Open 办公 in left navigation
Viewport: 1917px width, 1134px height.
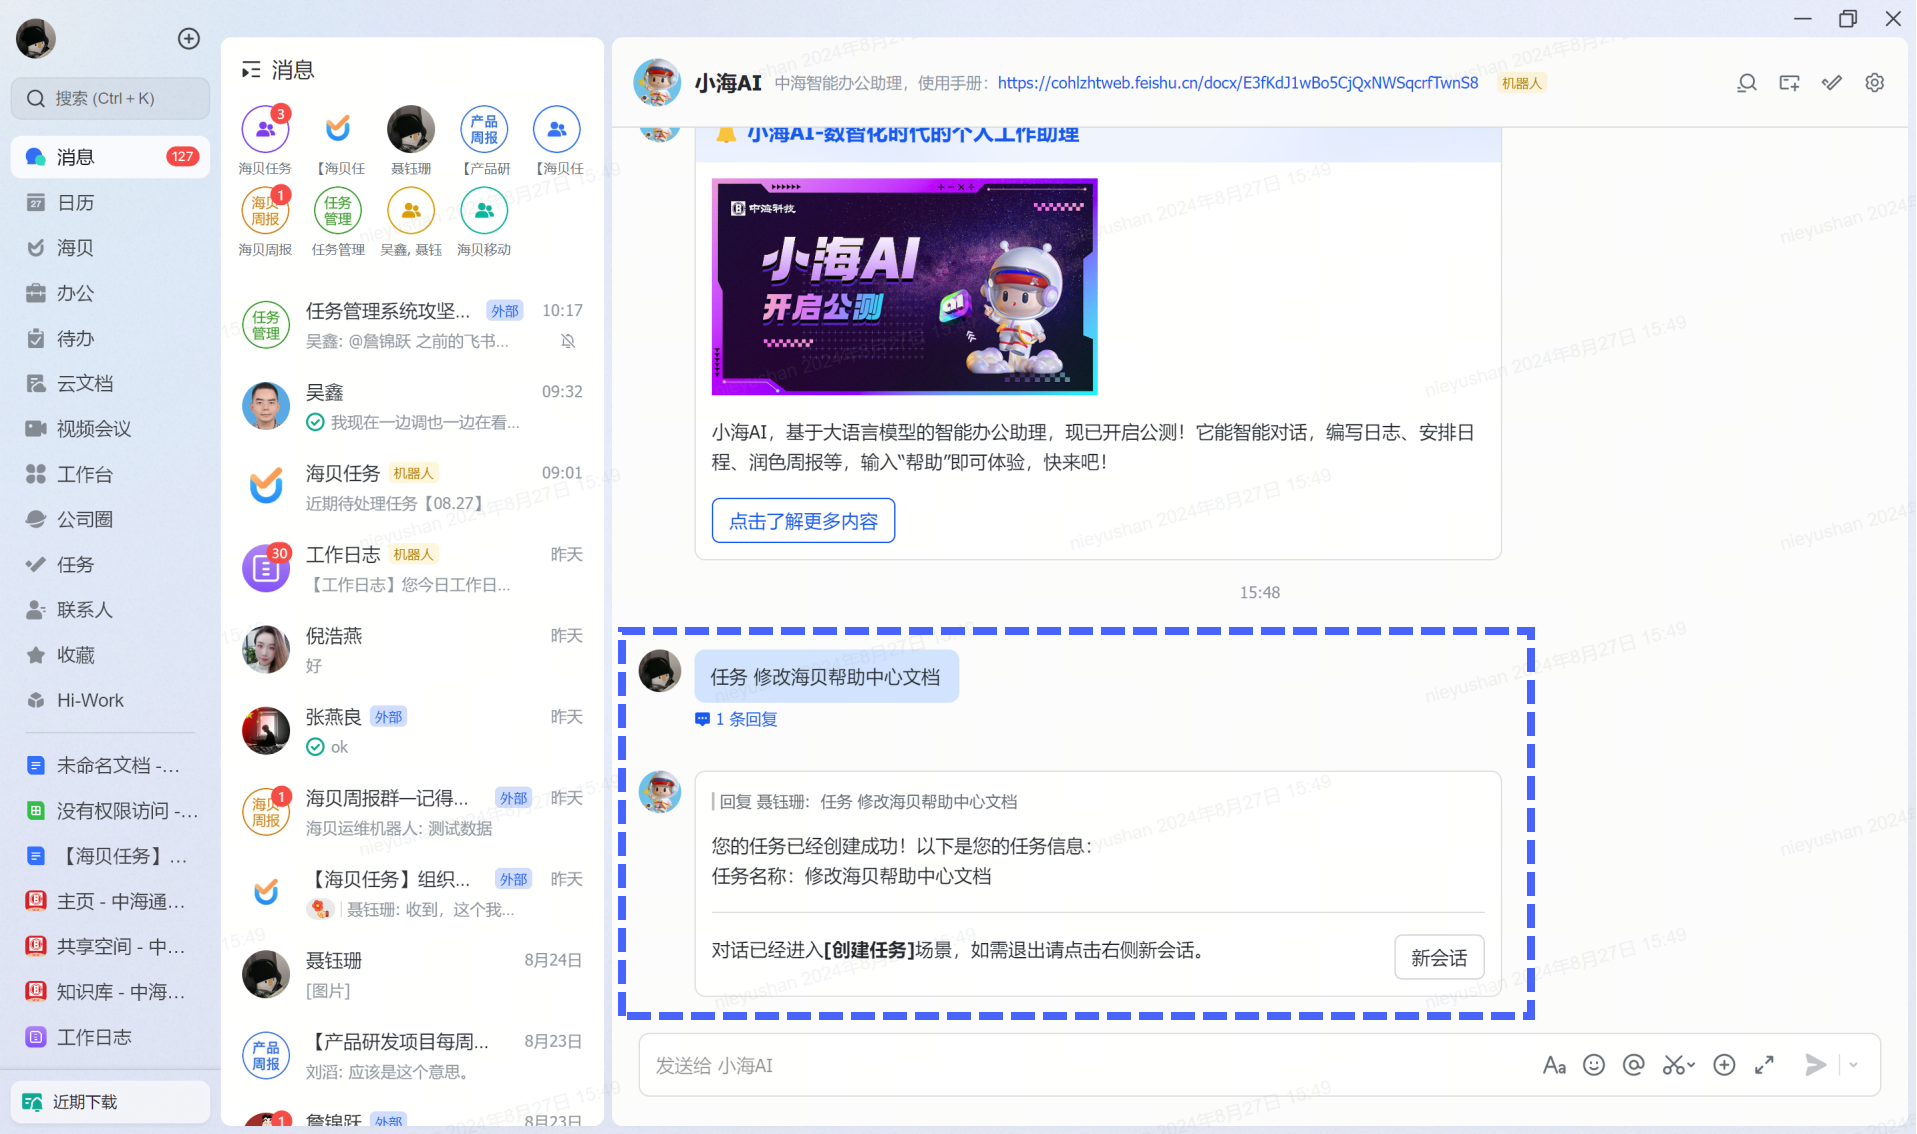pos(110,293)
